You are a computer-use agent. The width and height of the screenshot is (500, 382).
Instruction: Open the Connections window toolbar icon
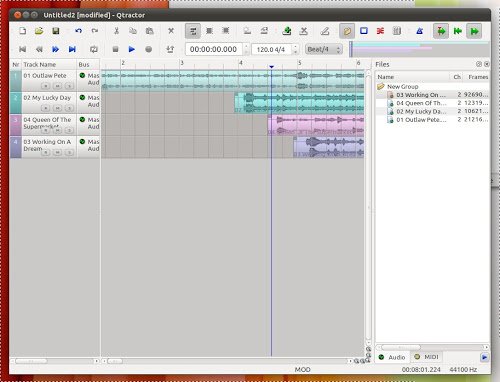[380, 31]
